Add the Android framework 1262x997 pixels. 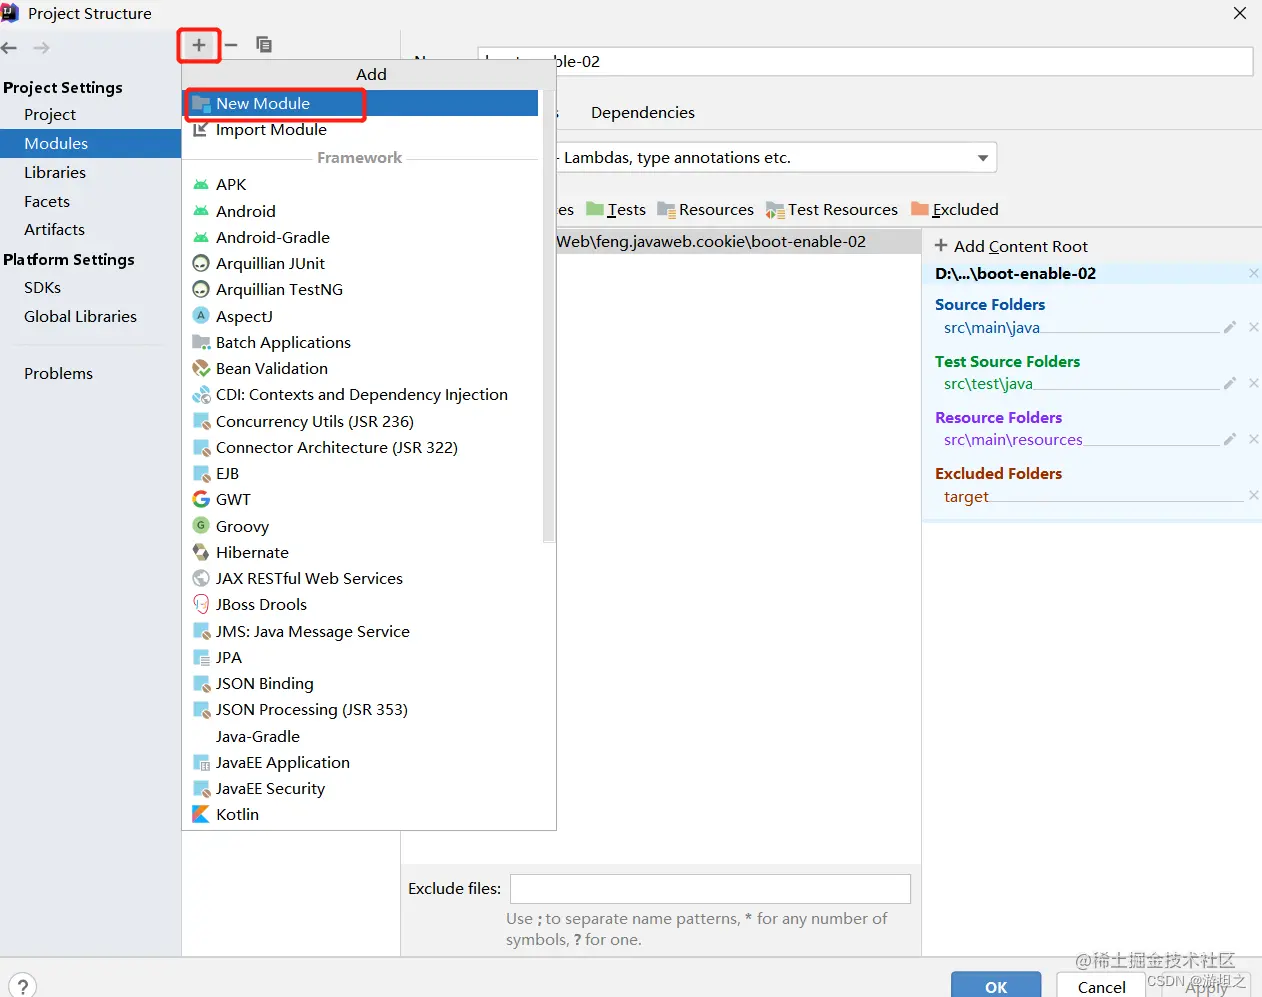point(361,211)
